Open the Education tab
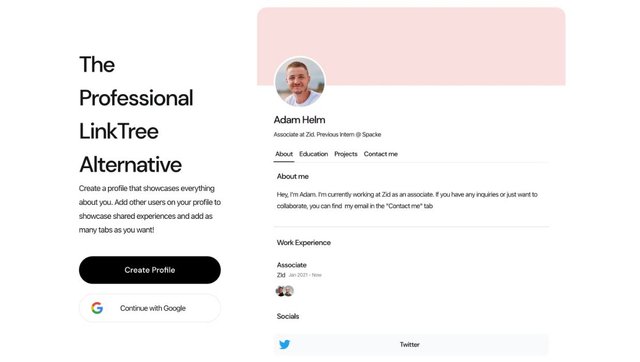Viewport: 640px width, 362px height. tap(313, 154)
